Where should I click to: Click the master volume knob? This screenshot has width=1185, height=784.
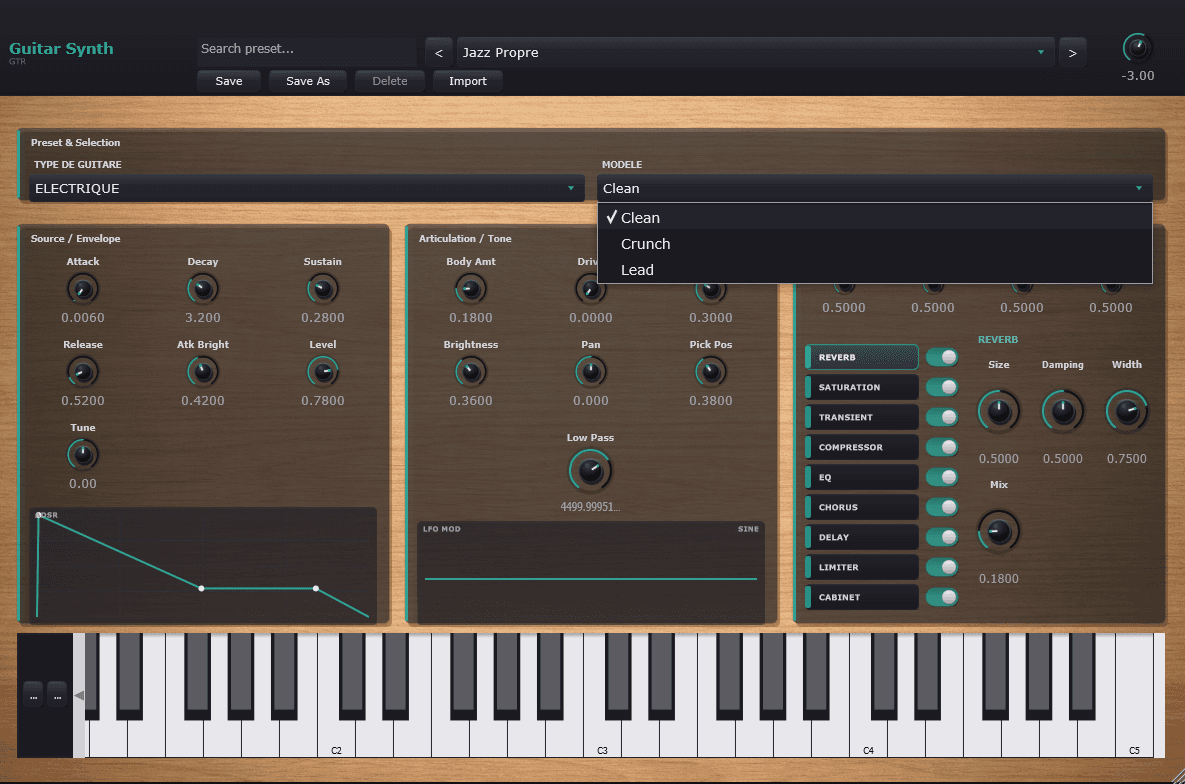(1137, 48)
